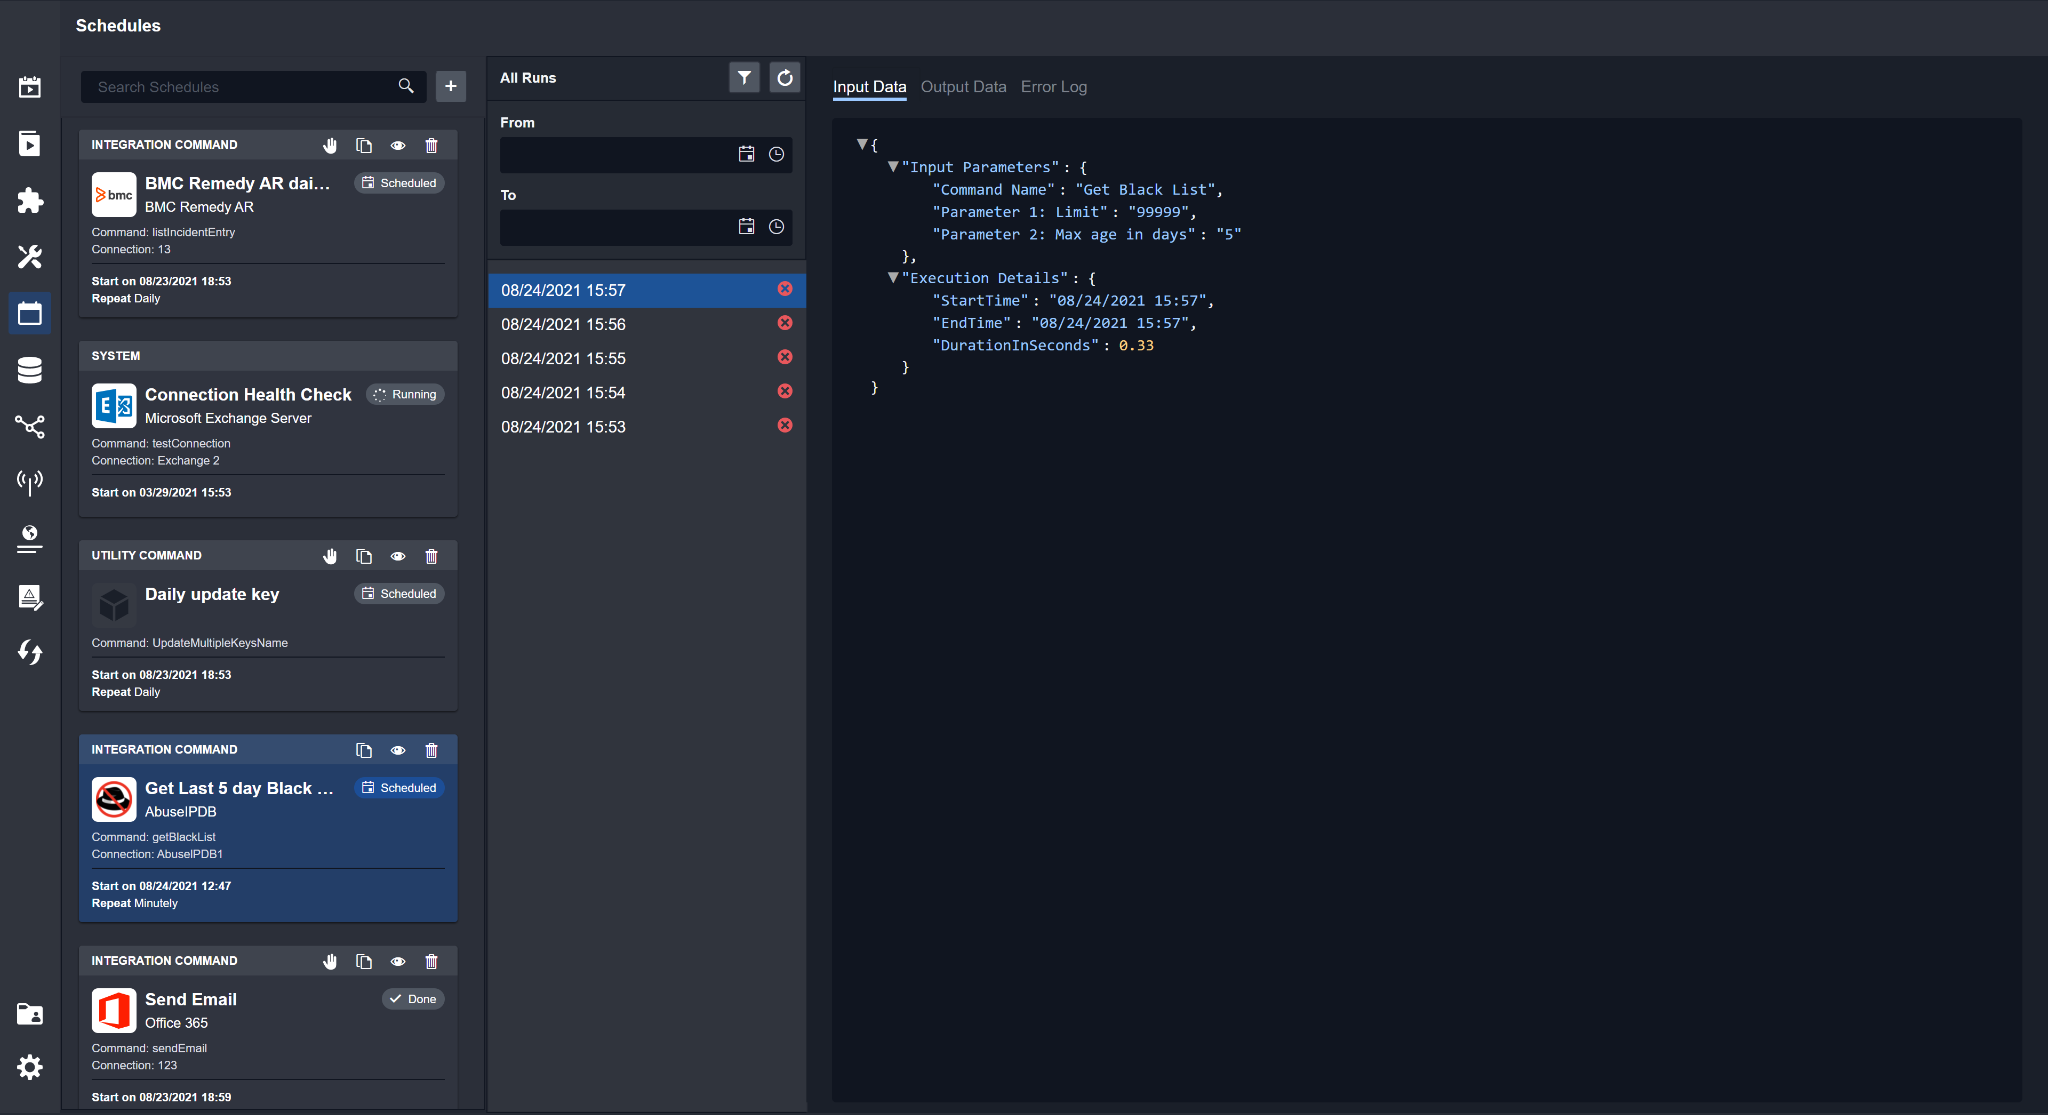Switch to the Output Data tab
This screenshot has height=1115, width=2048.
963,87
